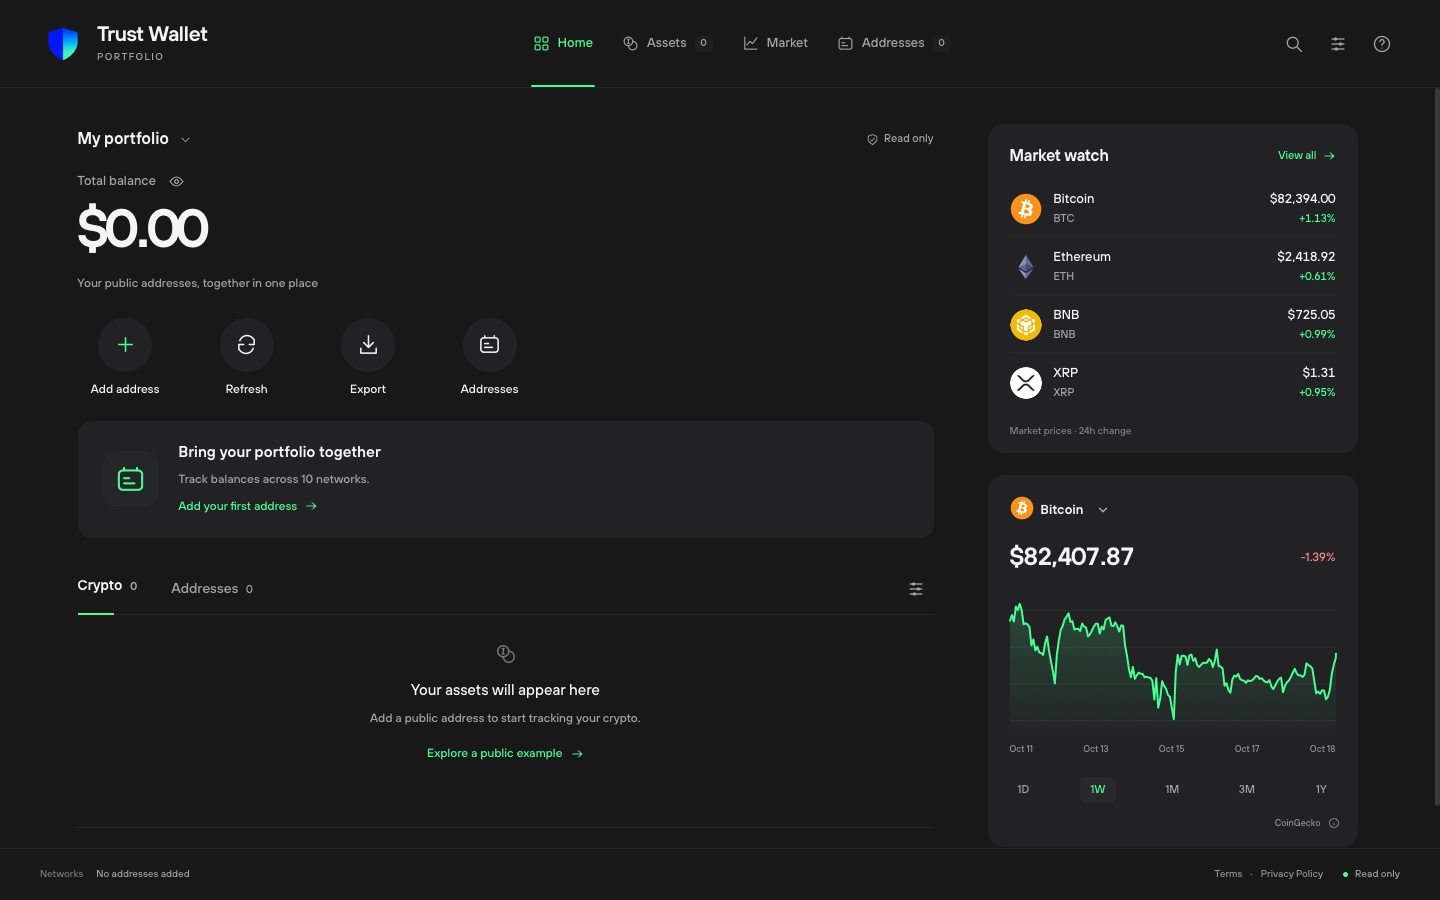Viewport: 1440px width, 900px height.
Task: Open help question mark icon
Action: (x=1382, y=44)
